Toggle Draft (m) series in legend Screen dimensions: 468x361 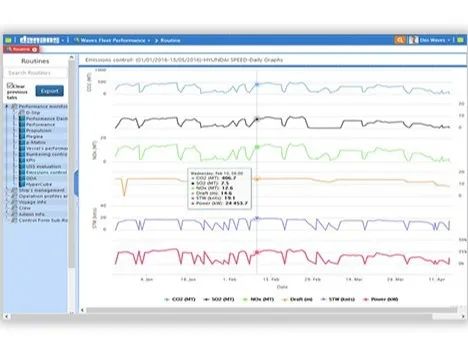click(297, 299)
